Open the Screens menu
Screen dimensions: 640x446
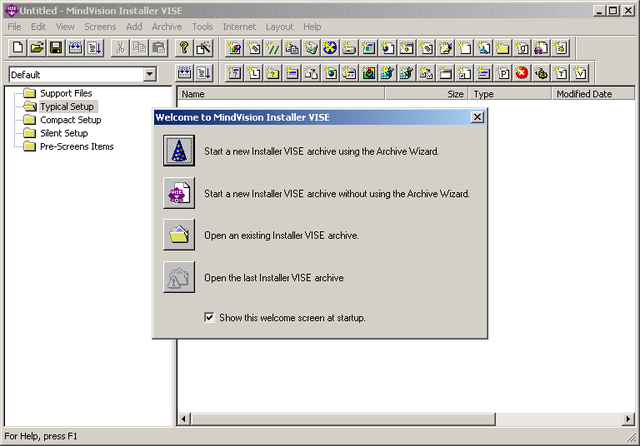100,27
